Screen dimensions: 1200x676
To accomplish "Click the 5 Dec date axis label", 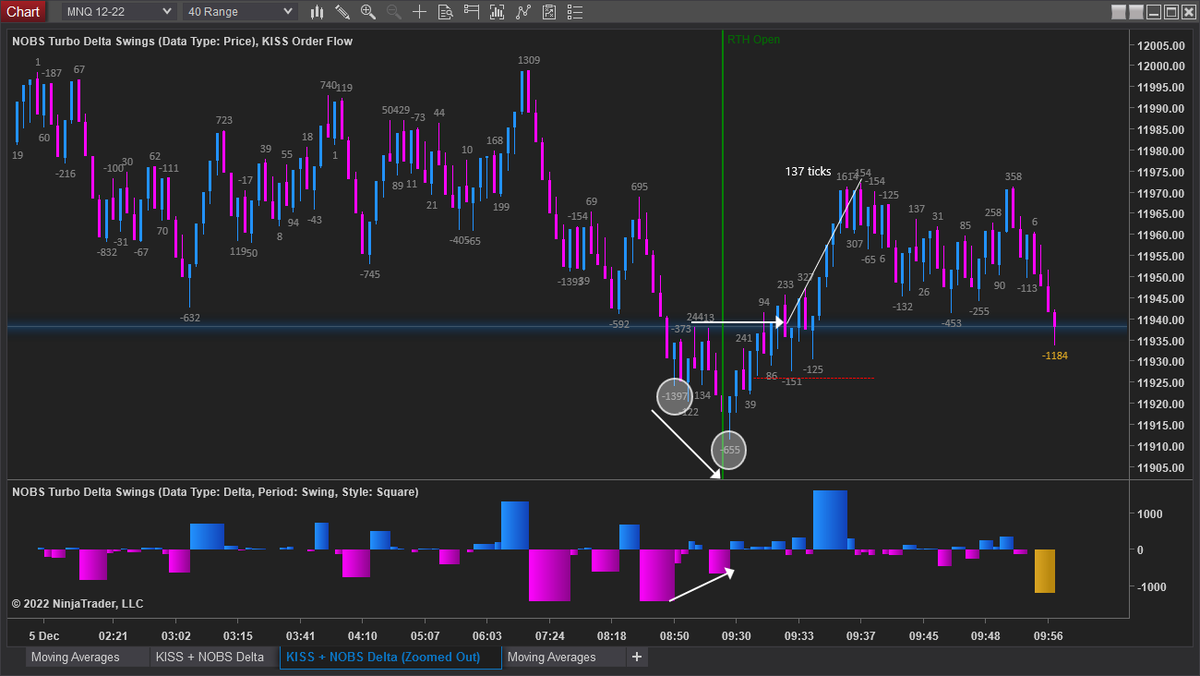I will pyautogui.click(x=44, y=635).
